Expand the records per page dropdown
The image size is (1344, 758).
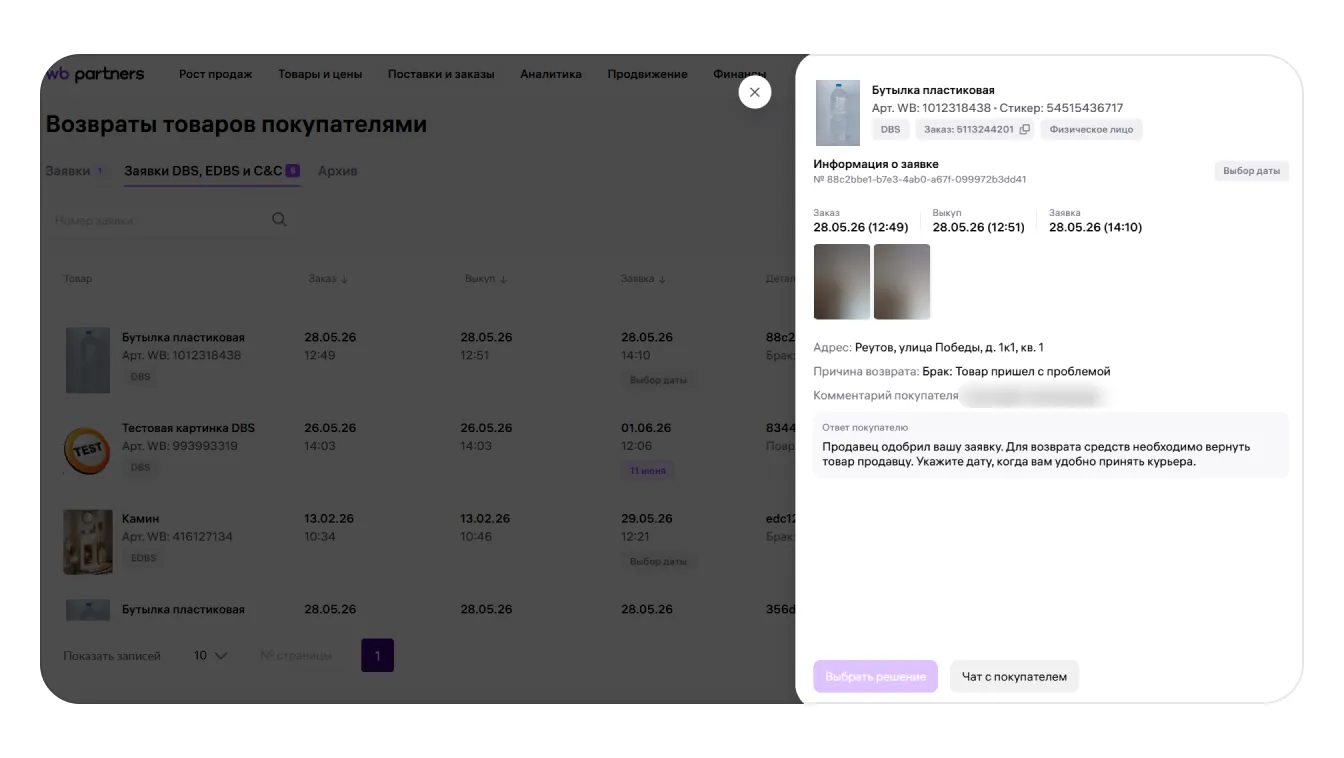click(x=211, y=656)
